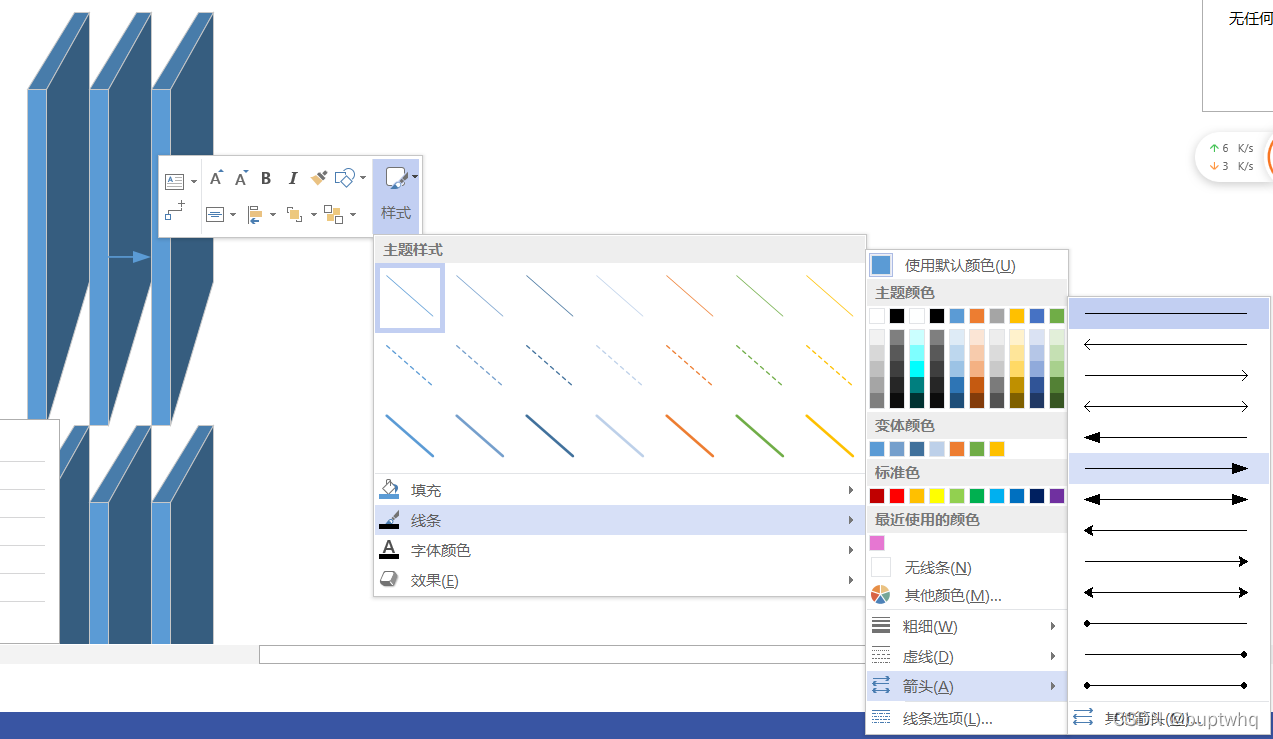Click the send to back icon
The height and width of the screenshot is (739, 1273).
tap(294, 214)
